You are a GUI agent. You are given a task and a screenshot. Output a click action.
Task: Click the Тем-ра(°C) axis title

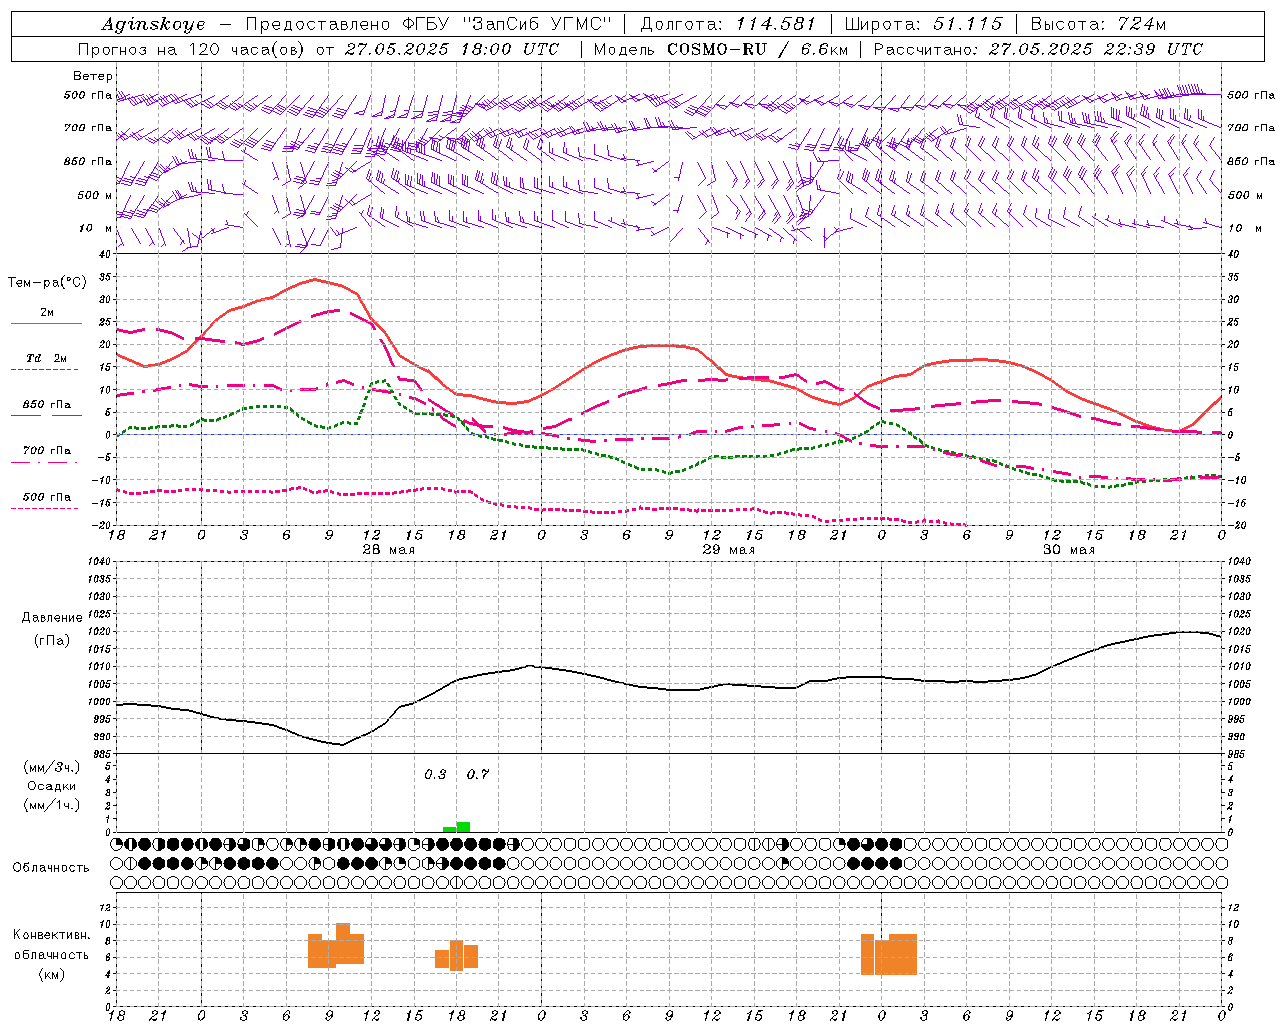pyautogui.click(x=47, y=282)
